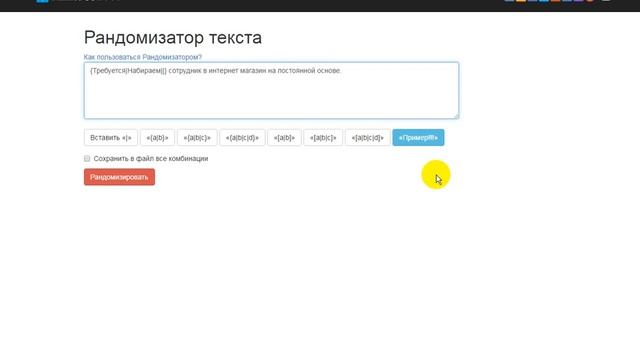Image resolution: width=640 pixels, height=360 pixels.
Task: Insert the «{a|b|c}» curly-brace template
Action: click(197, 138)
